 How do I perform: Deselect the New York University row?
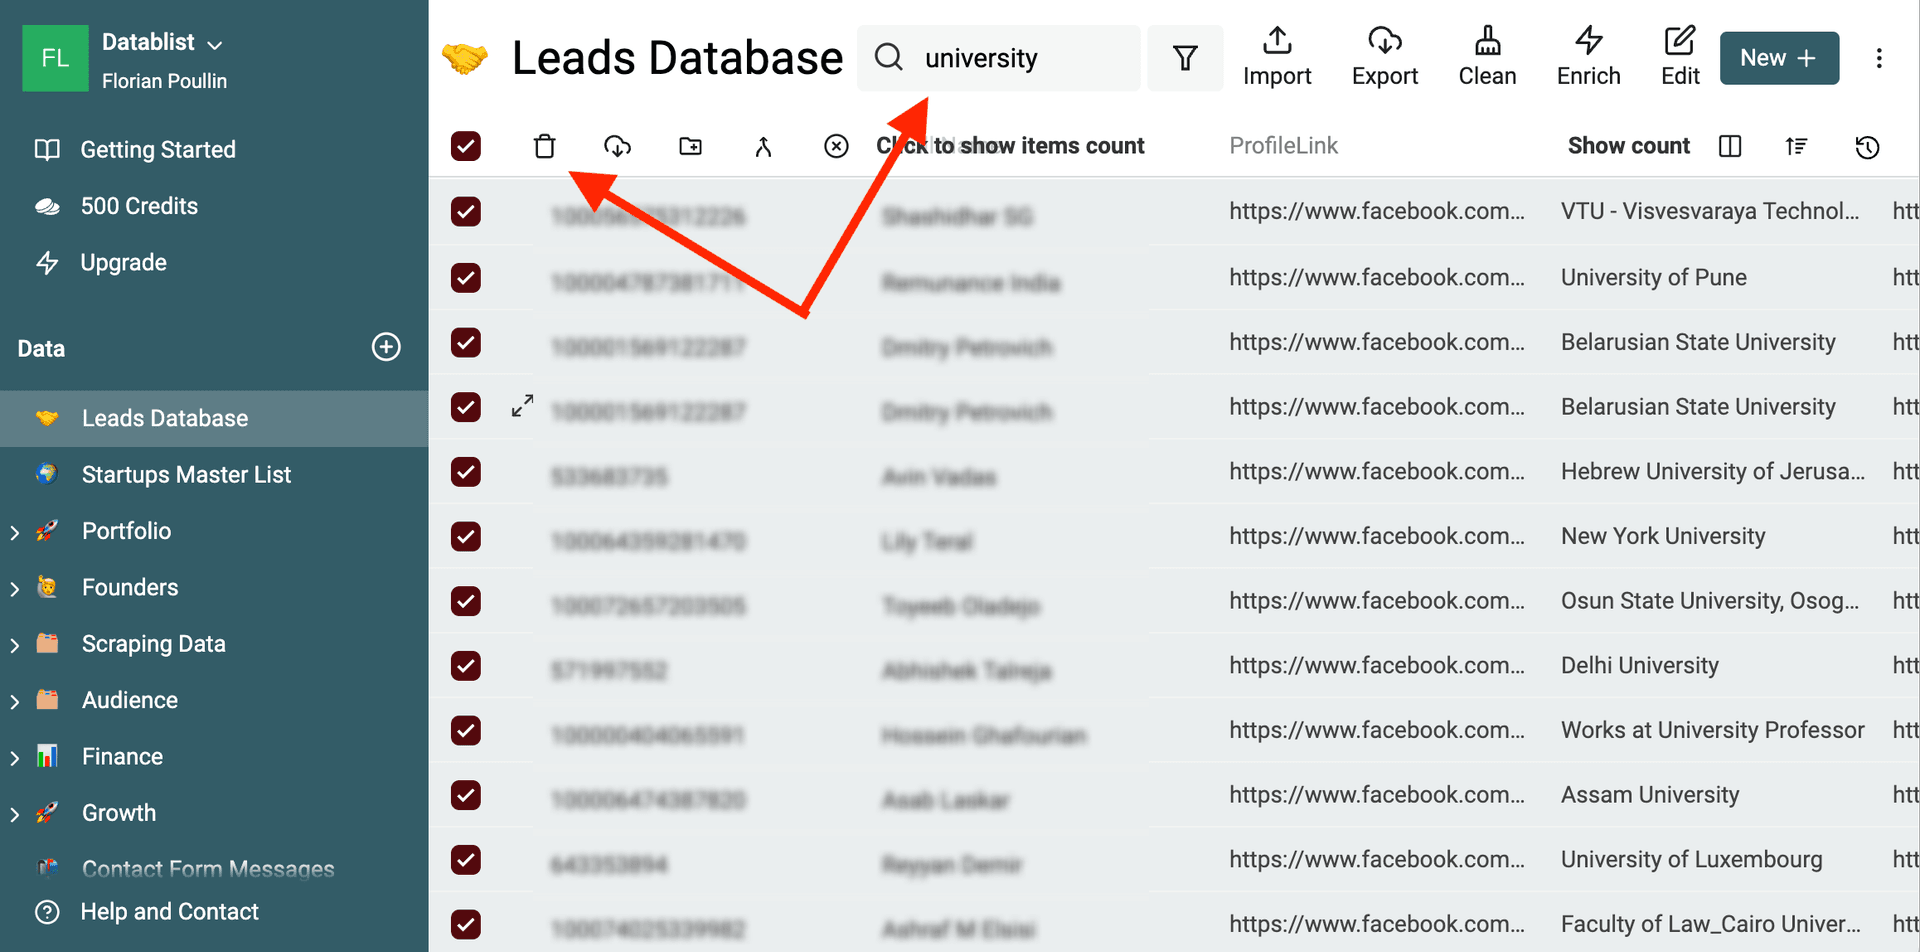click(x=466, y=536)
